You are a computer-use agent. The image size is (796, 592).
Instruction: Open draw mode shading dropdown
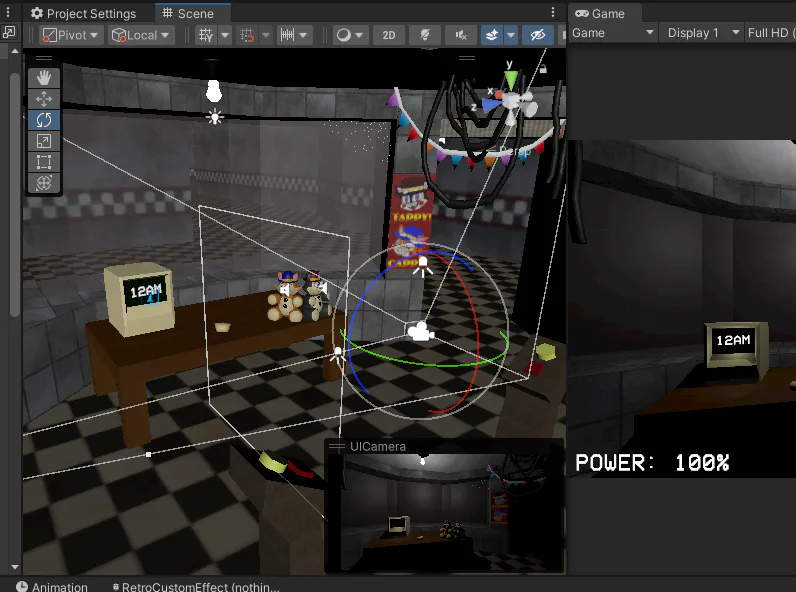click(350, 35)
